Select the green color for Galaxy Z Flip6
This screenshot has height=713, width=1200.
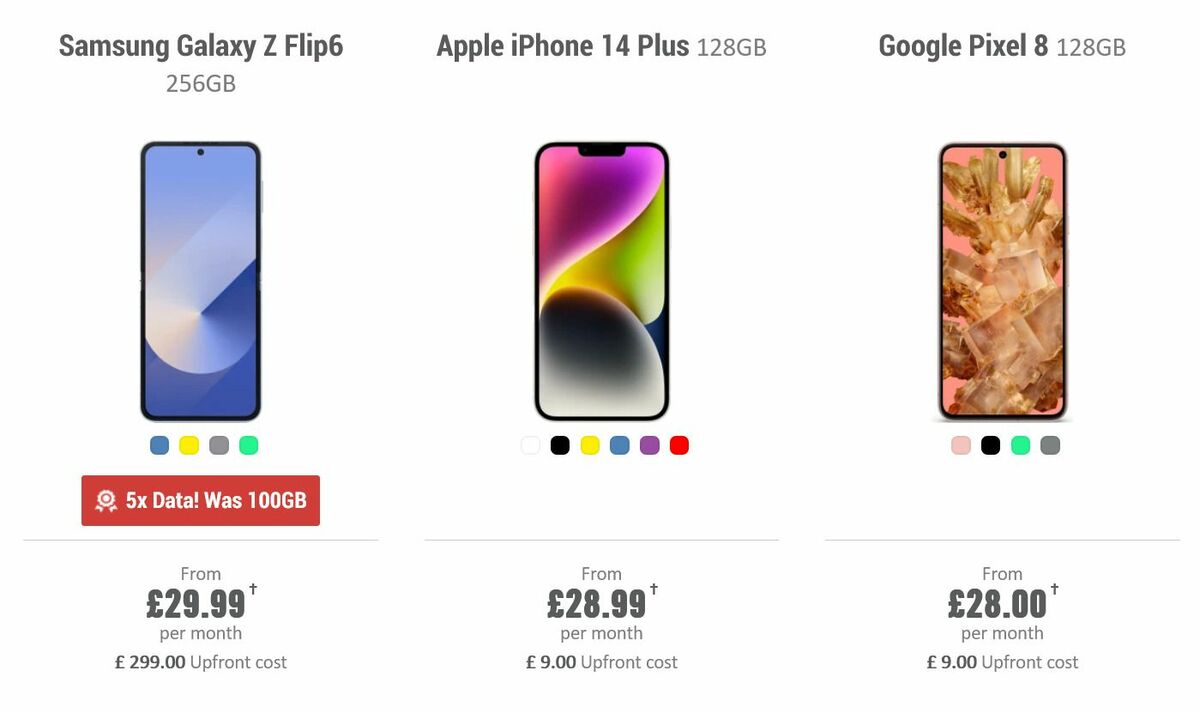[248, 446]
